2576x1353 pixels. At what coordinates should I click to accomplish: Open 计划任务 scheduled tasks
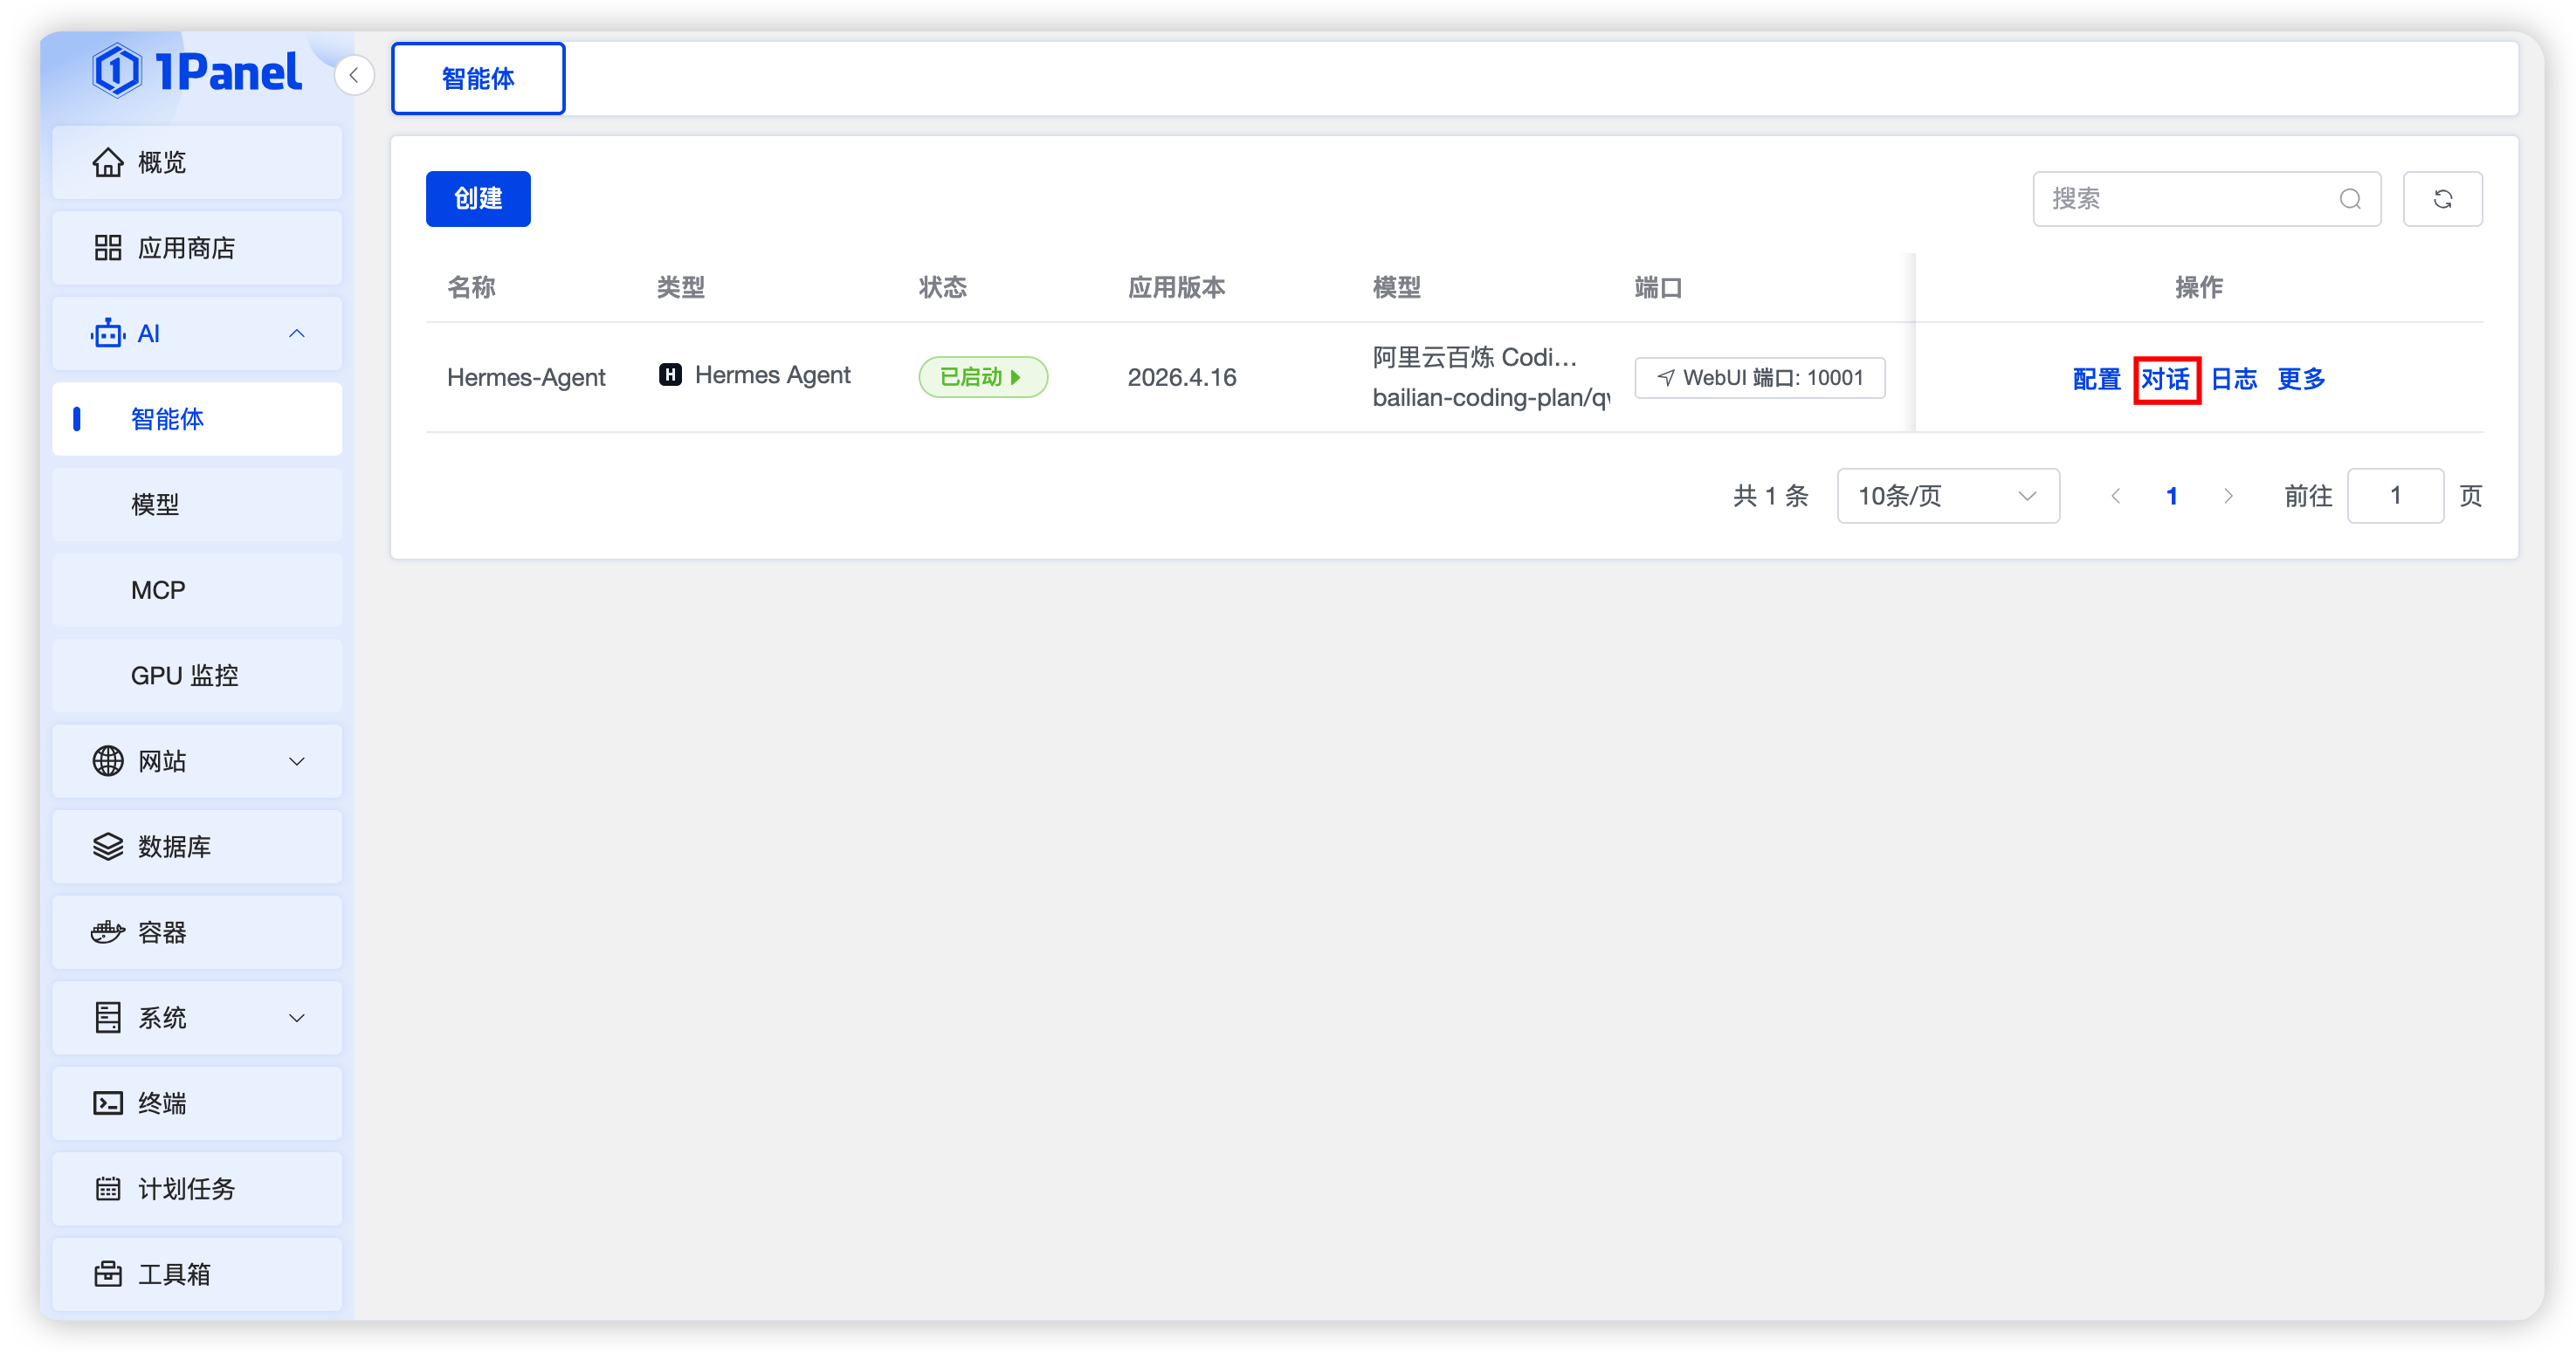click(x=197, y=1189)
